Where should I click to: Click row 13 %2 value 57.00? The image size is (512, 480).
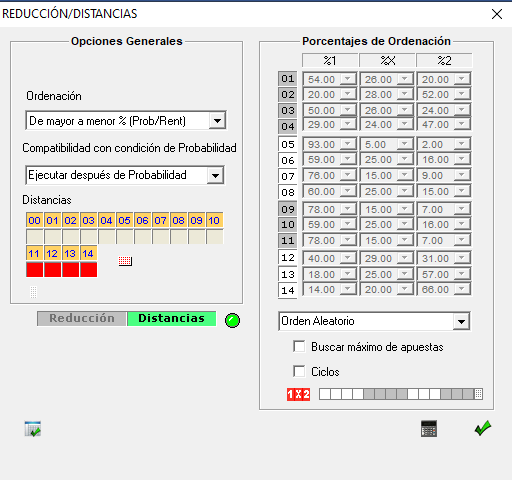tap(435, 274)
